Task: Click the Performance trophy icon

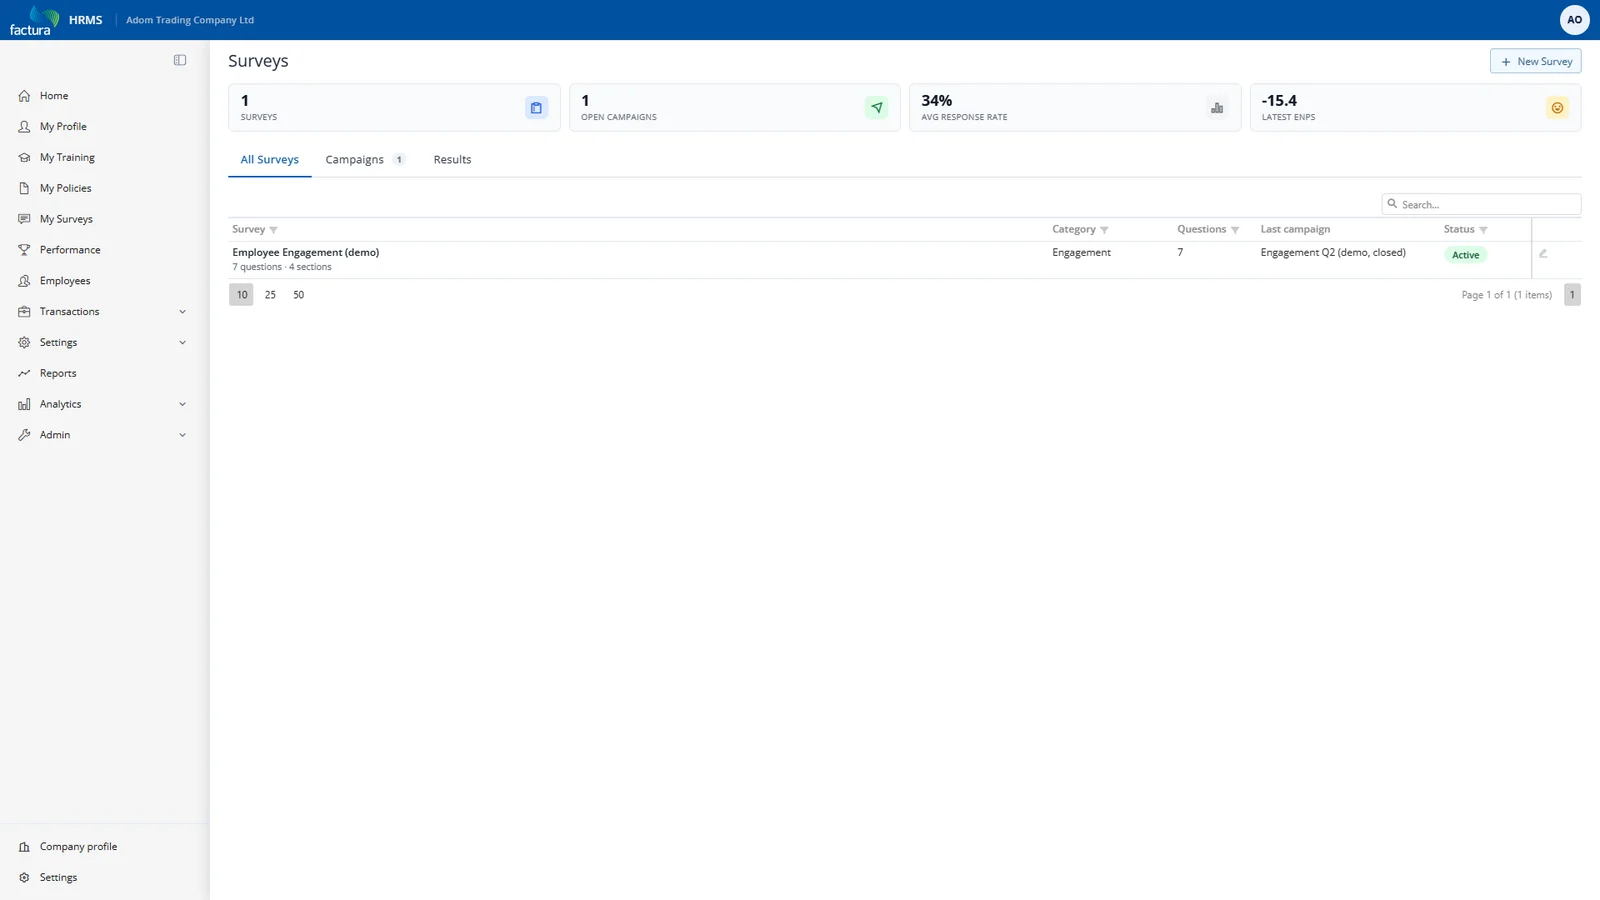Action: (24, 250)
